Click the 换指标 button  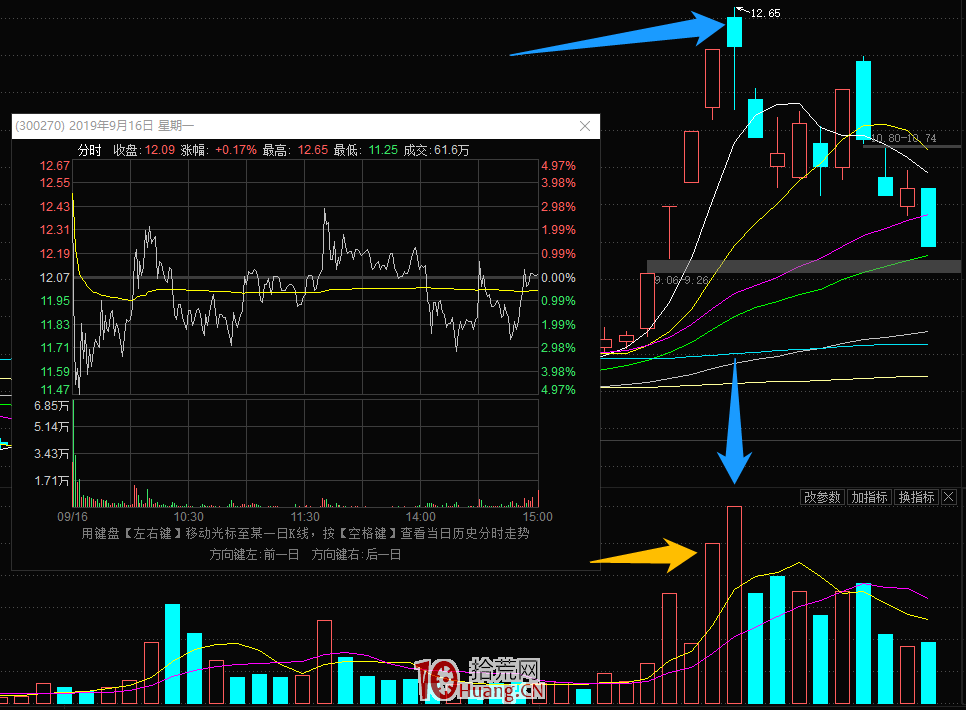pyautogui.click(x=916, y=497)
